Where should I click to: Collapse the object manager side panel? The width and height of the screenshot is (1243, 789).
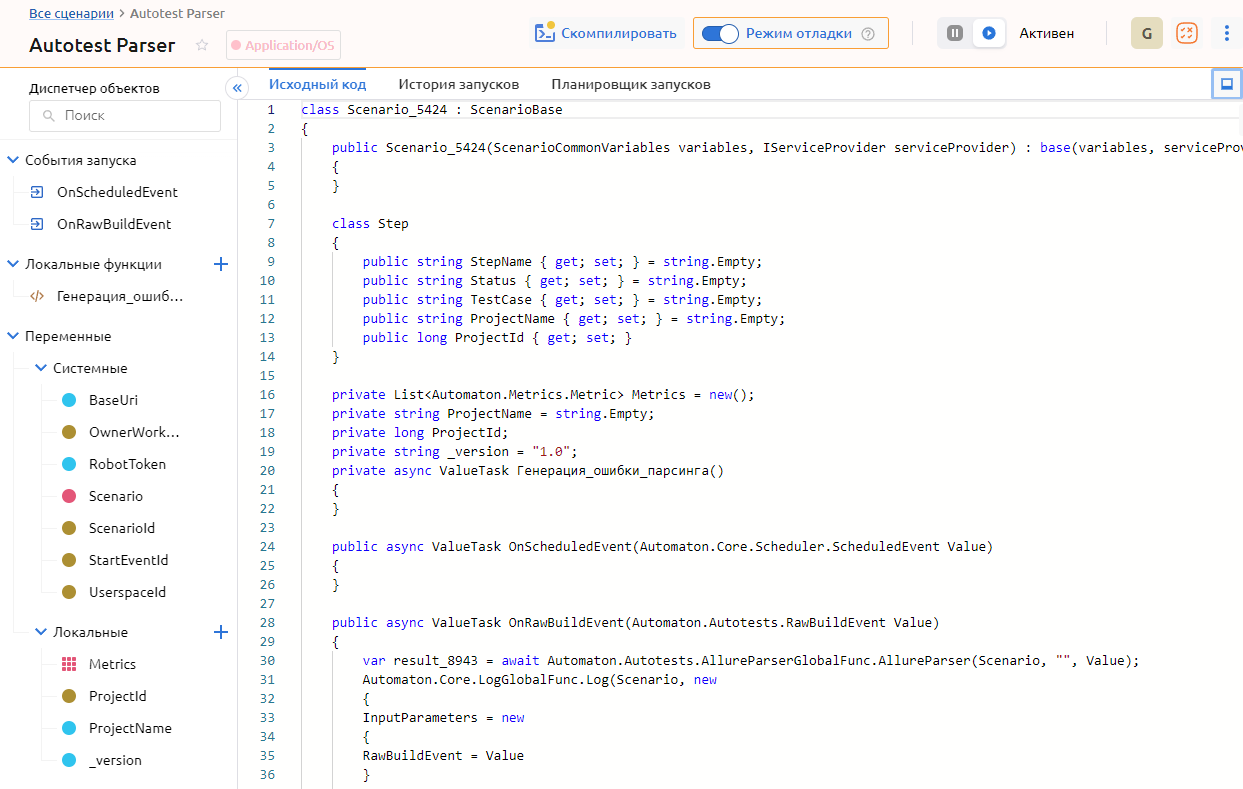(x=237, y=88)
